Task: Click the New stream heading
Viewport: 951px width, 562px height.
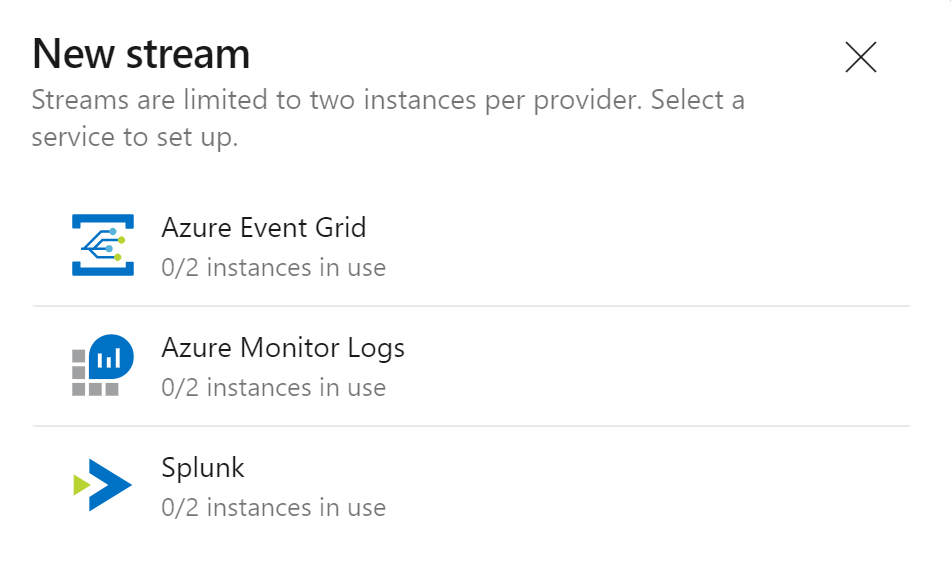Action: (x=141, y=54)
